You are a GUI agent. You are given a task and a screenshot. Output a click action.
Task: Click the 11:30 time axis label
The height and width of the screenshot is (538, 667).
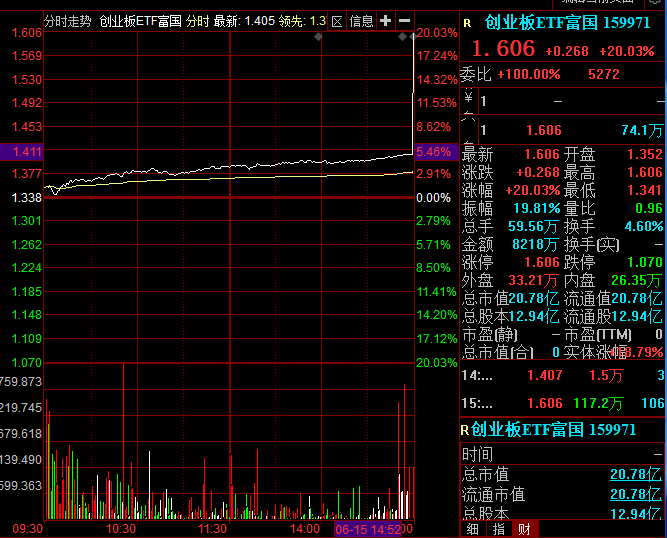click(x=213, y=529)
